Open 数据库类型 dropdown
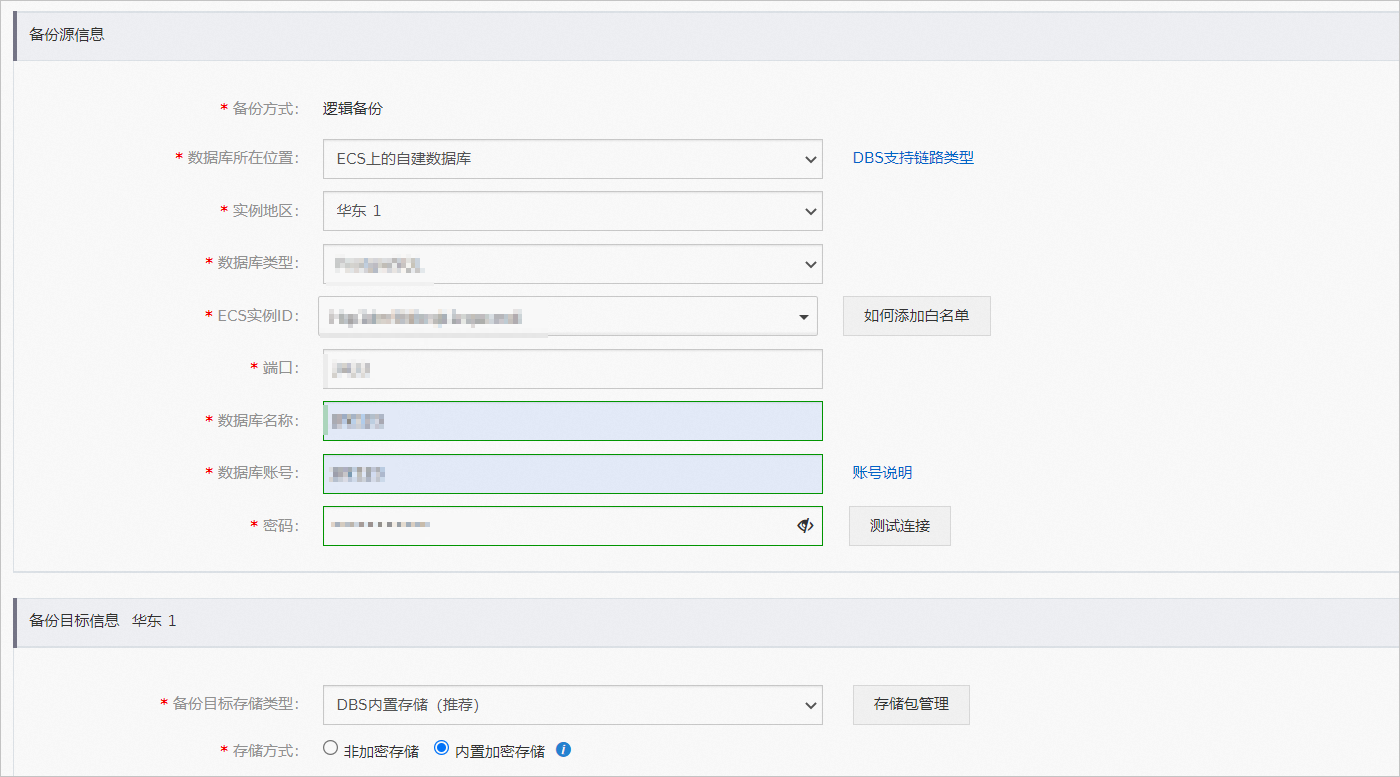 573,264
